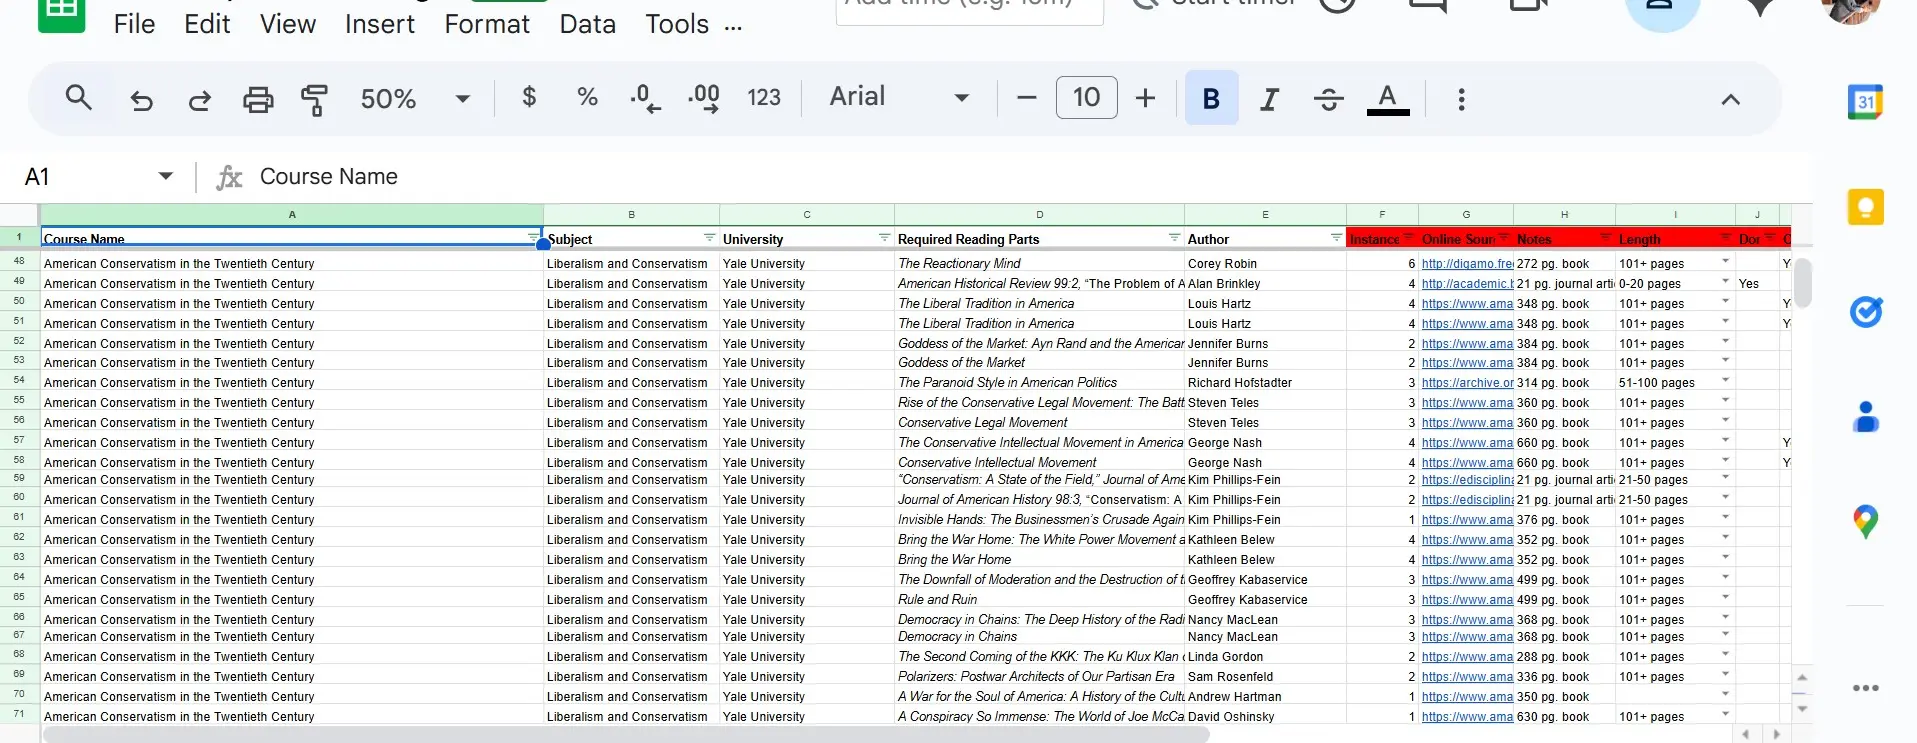Select row 54 header
The image size is (1917, 743).
(19, 380)
